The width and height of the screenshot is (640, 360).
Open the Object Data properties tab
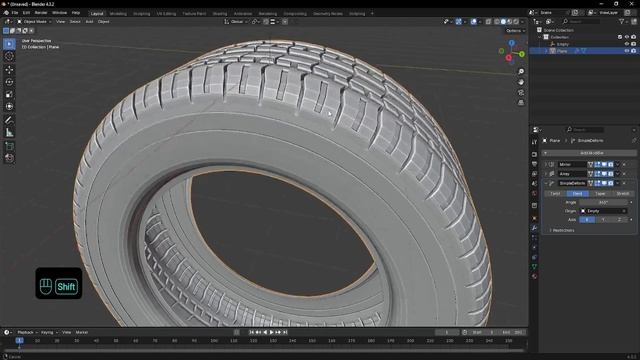click(534, 267)
